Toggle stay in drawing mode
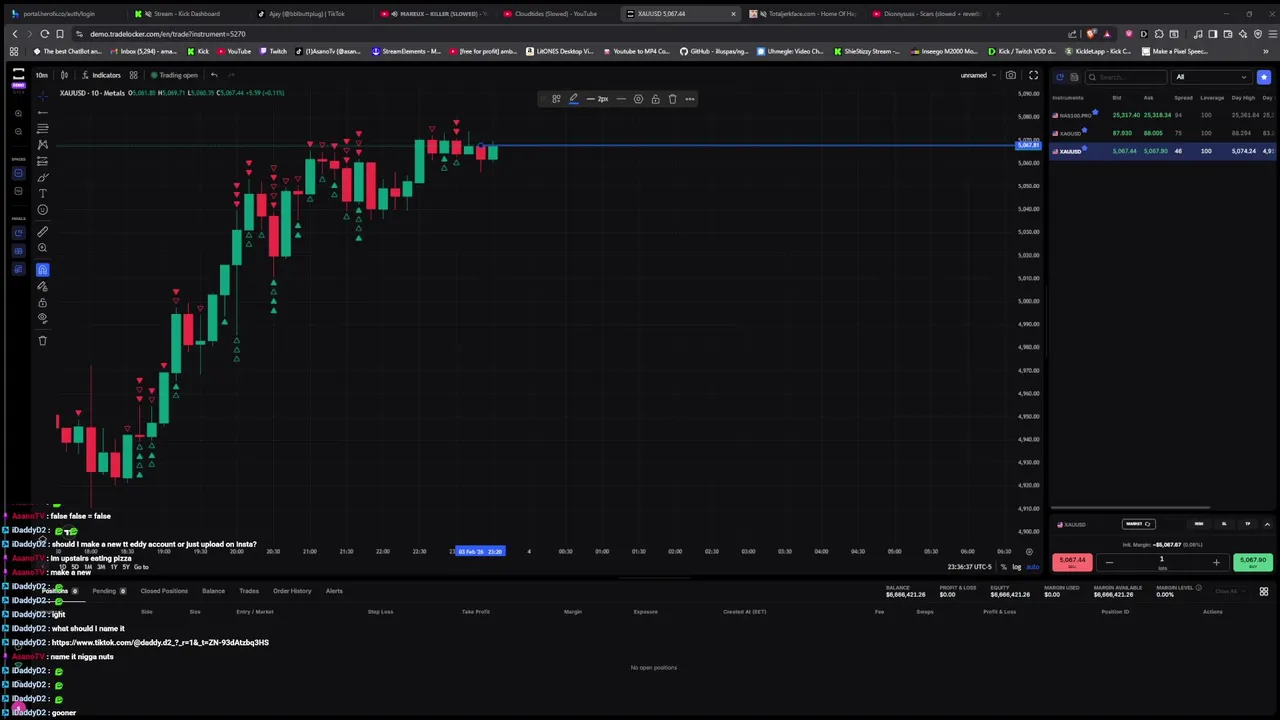This screenshot has width=1280, height=720. click(42, 286)
